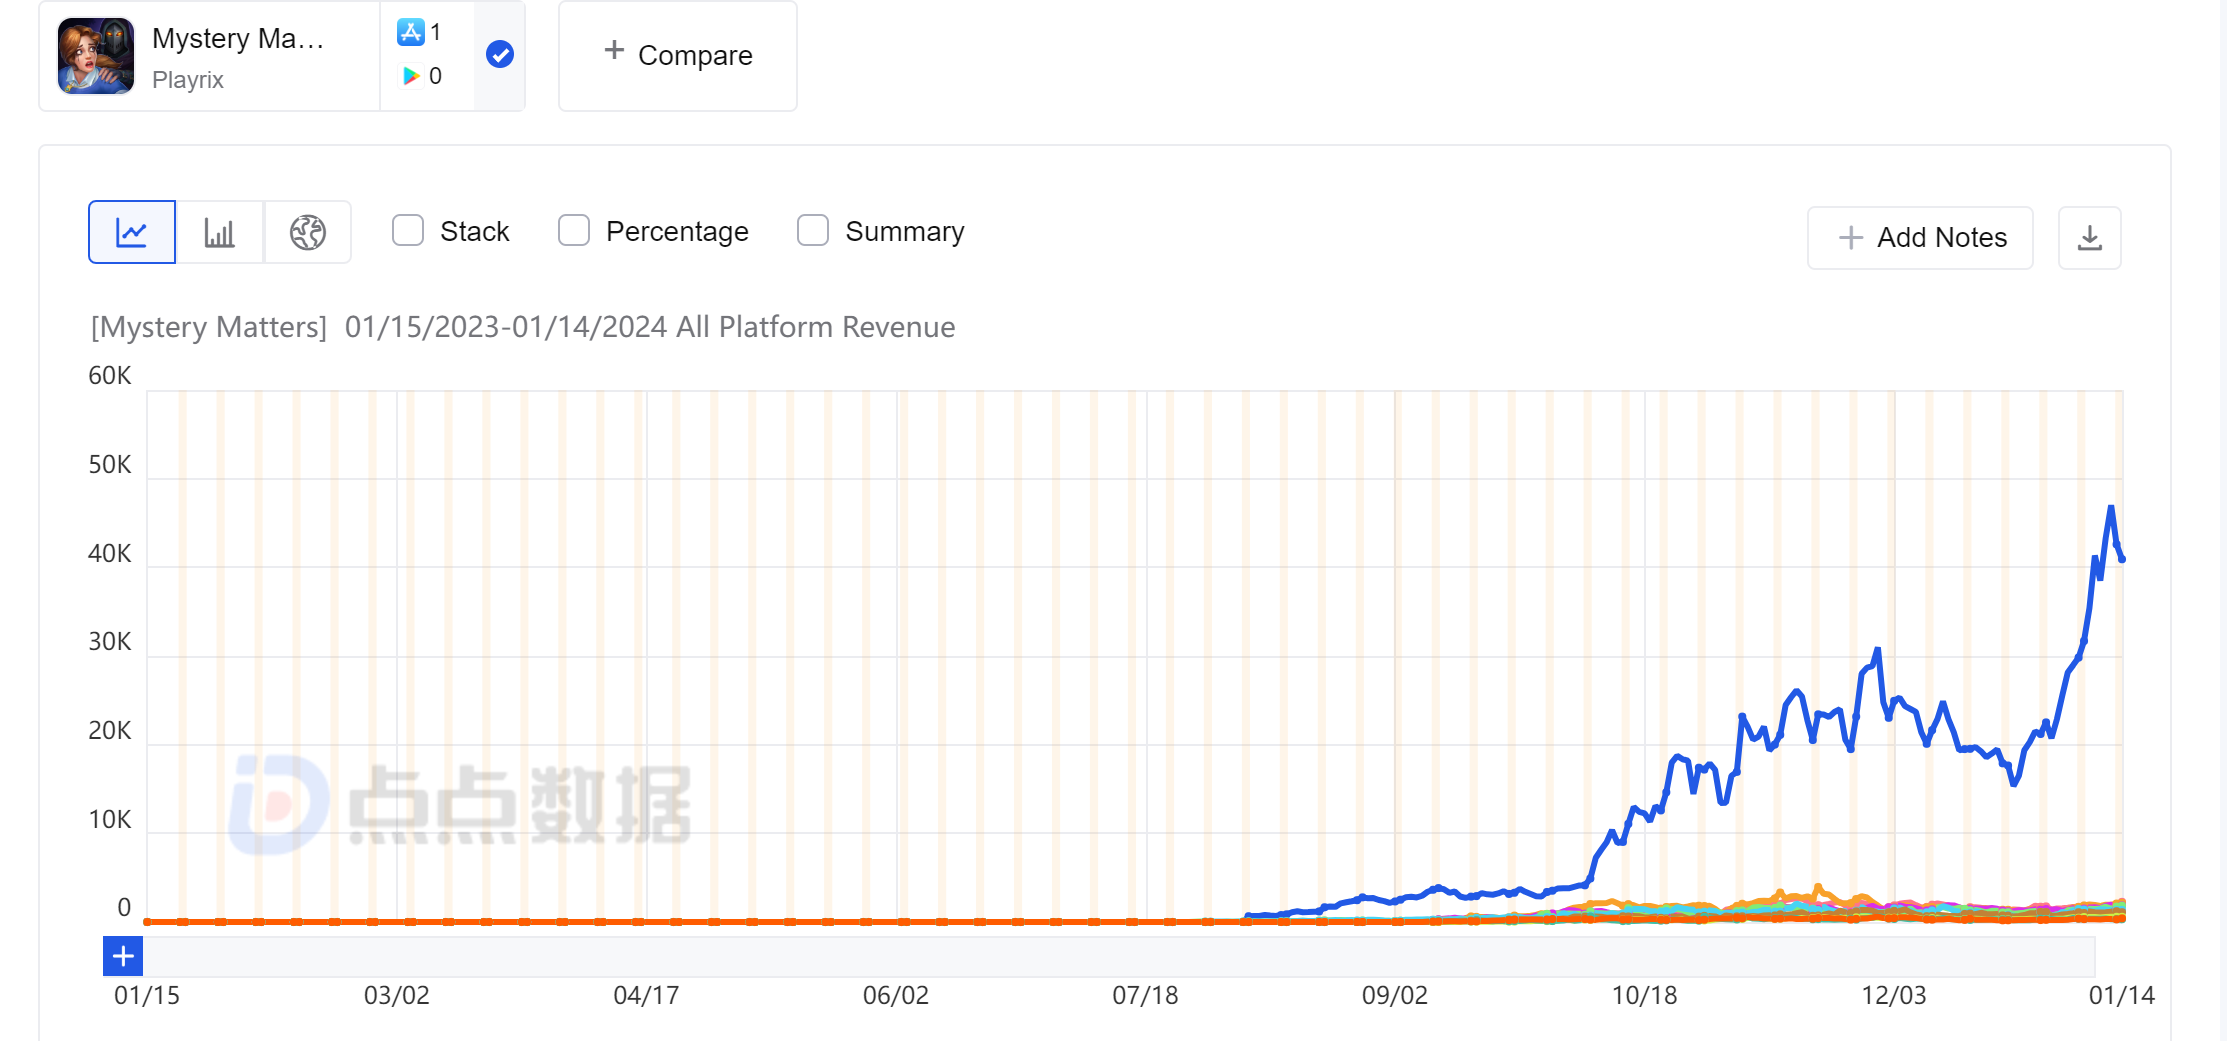Click the Google Play platform icon
The image size is (2227, 1041).
click(410, 76)
